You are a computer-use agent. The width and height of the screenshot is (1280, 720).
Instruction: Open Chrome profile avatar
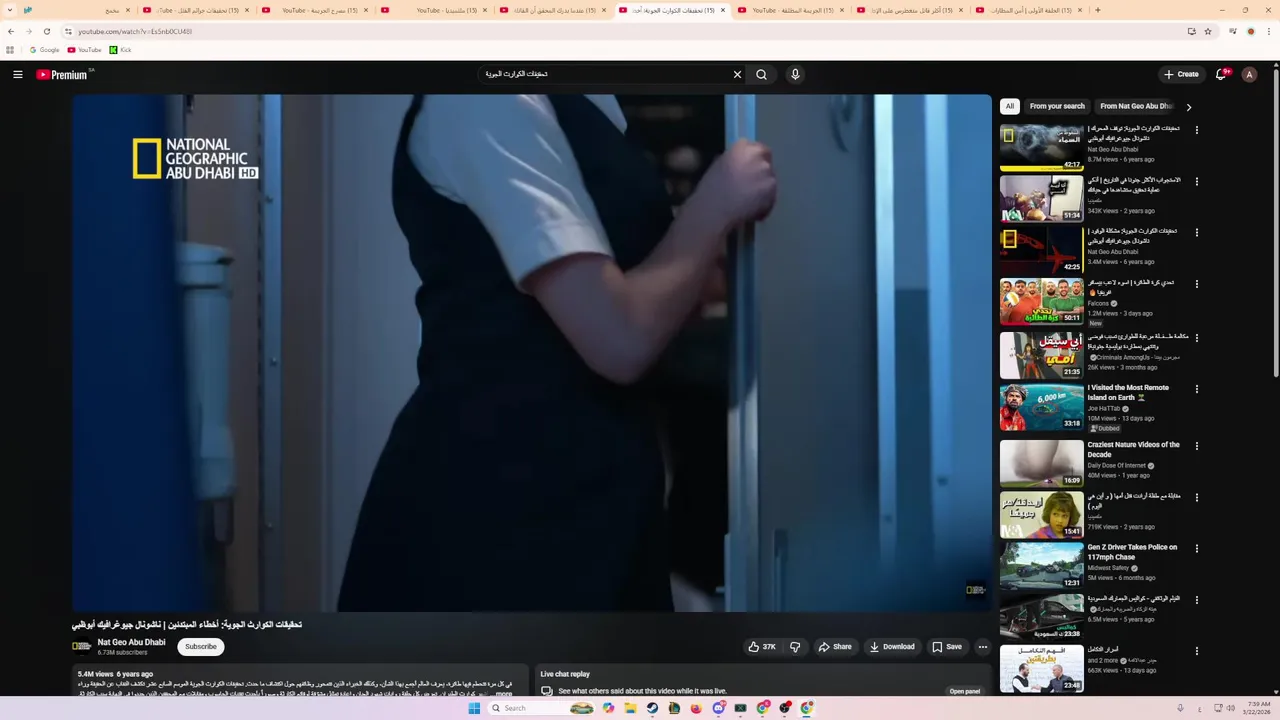tap(1250, 31)
